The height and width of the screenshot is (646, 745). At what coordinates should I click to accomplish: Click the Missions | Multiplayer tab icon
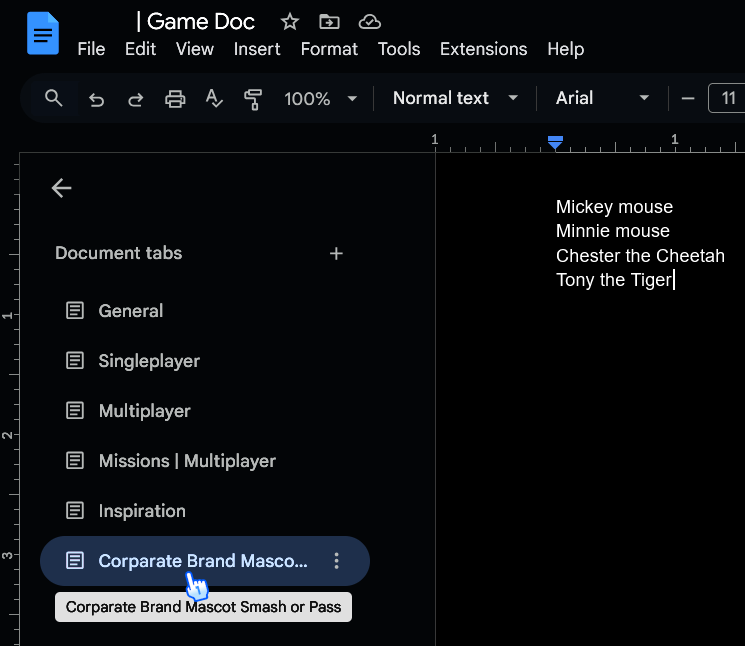pyautogui.click(x=75, y=460)
